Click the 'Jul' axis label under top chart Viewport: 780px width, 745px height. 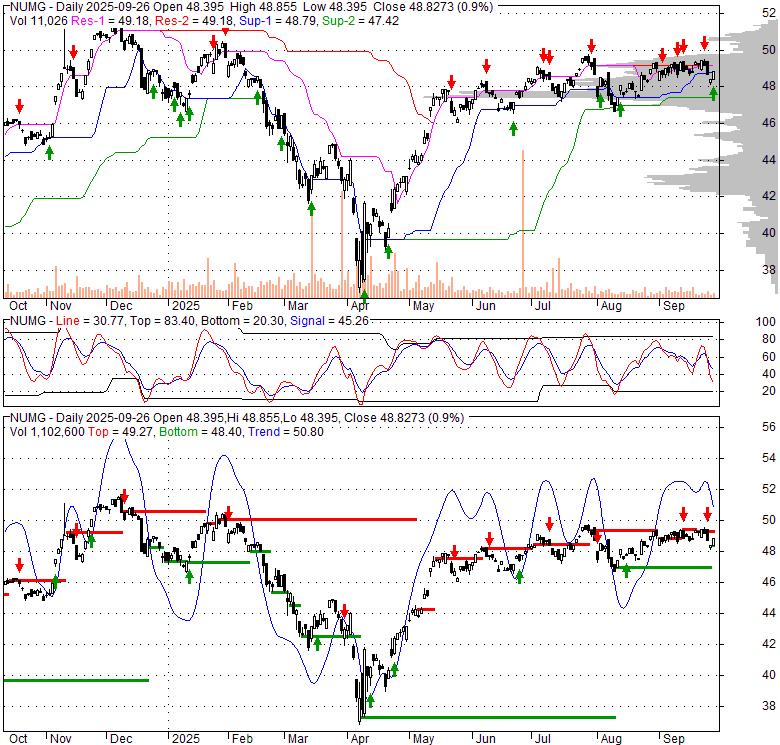(542, 306)
